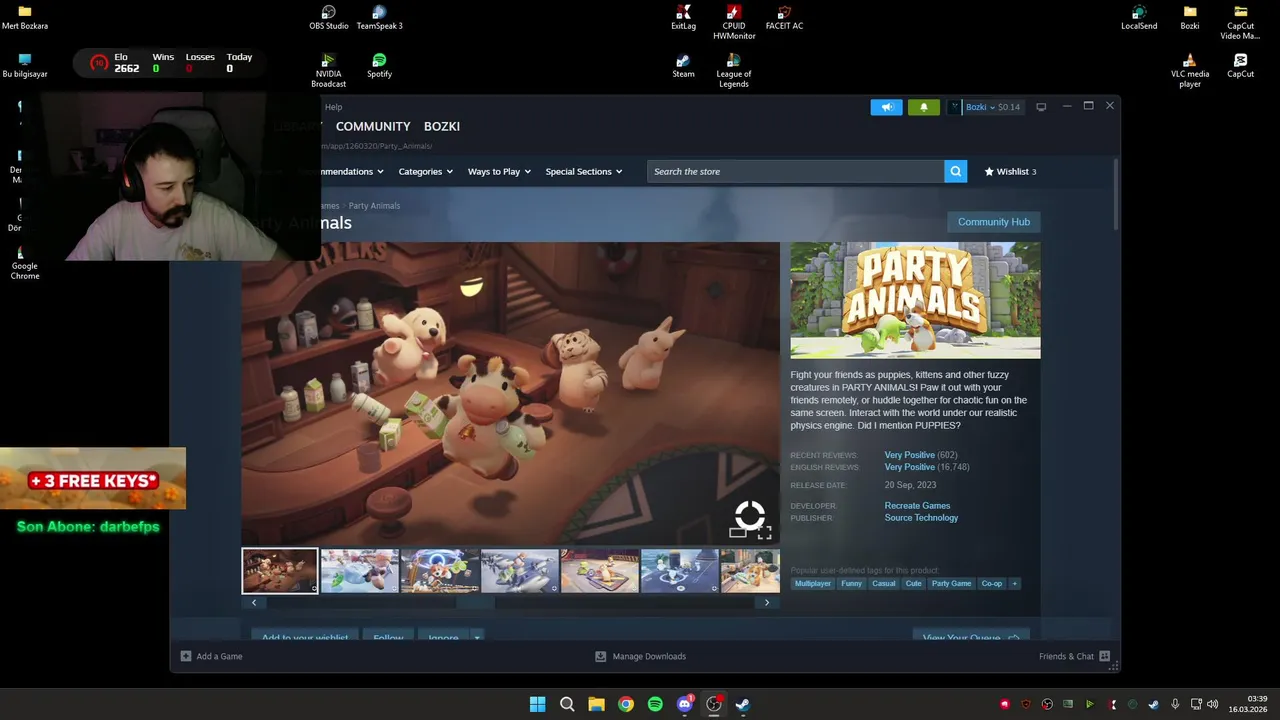Click the Source Technology publisher link

click(x=921, y=517)
